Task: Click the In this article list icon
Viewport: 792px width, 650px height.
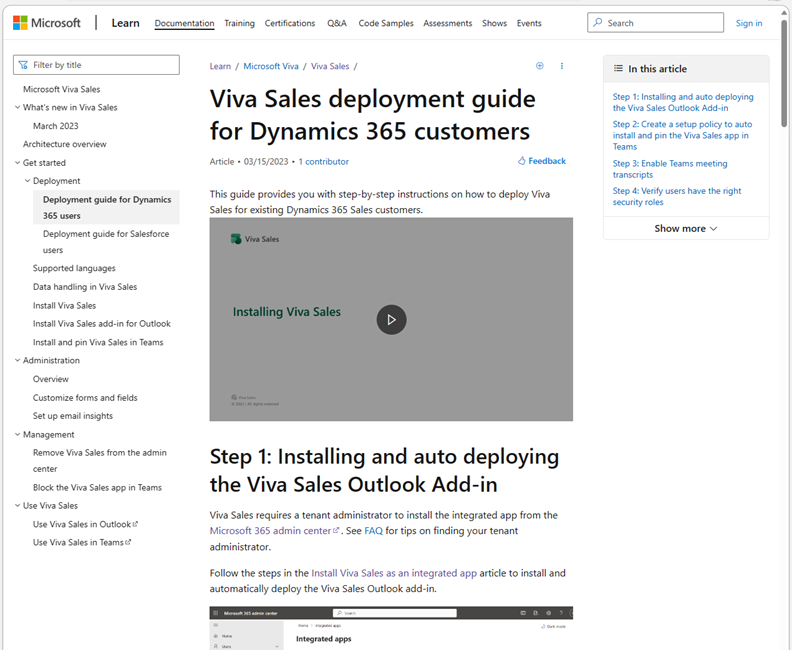Action: point(618,68)
